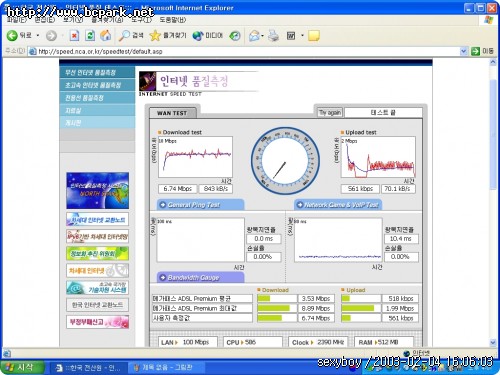
Task: Click the Download test graph
Action: coord(195,157)
